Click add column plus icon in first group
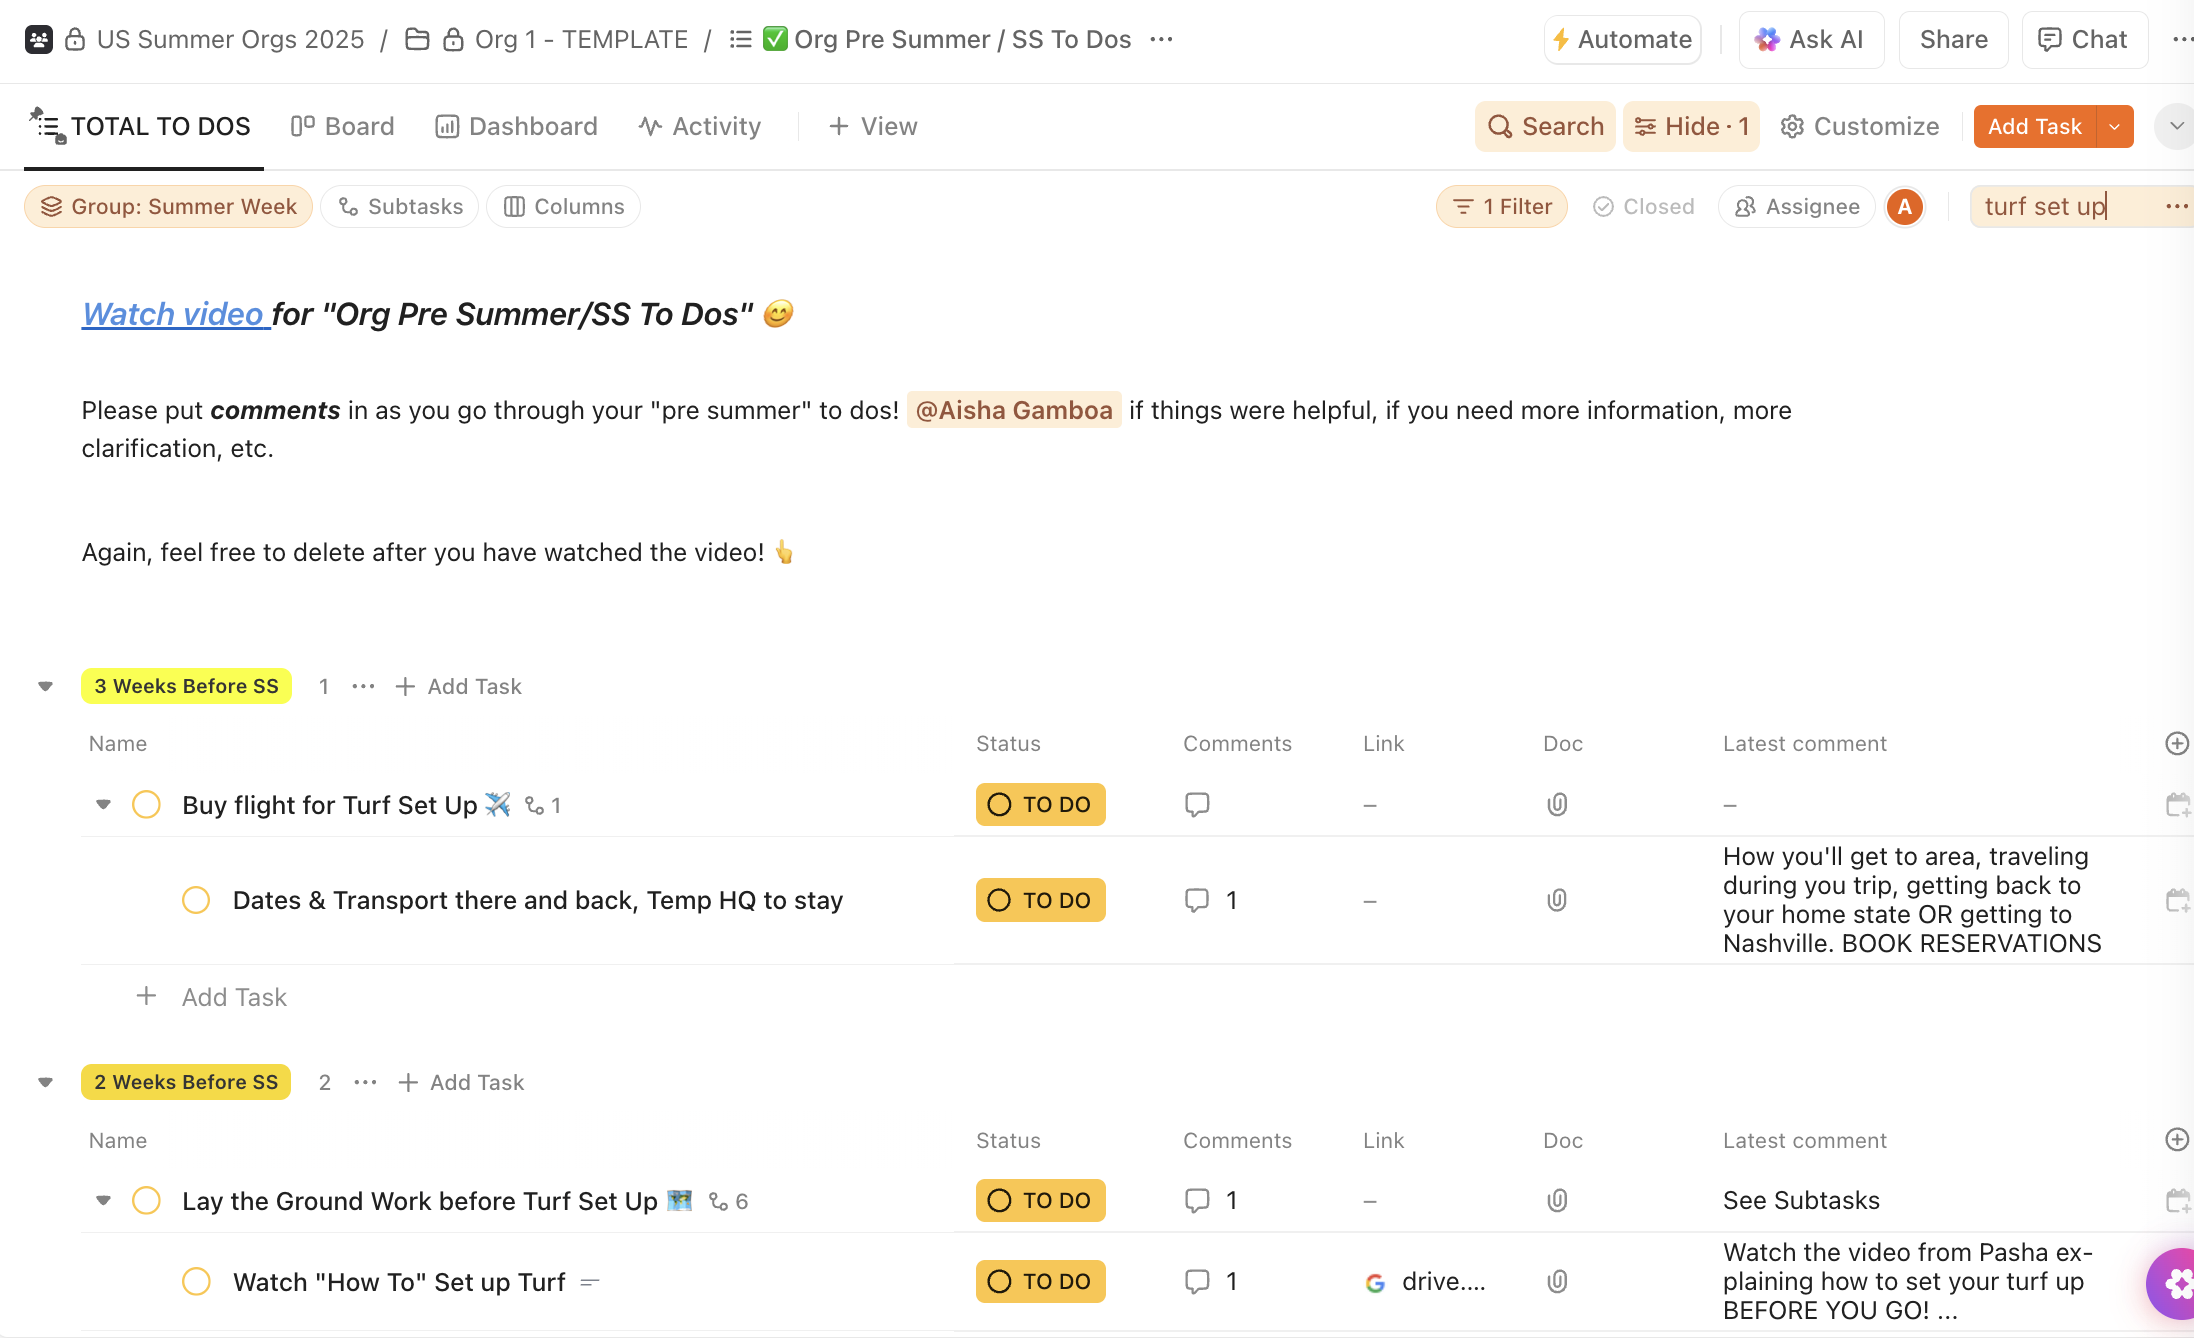The height and width of the screenshot is (1338, 2194). point(2176,744)
